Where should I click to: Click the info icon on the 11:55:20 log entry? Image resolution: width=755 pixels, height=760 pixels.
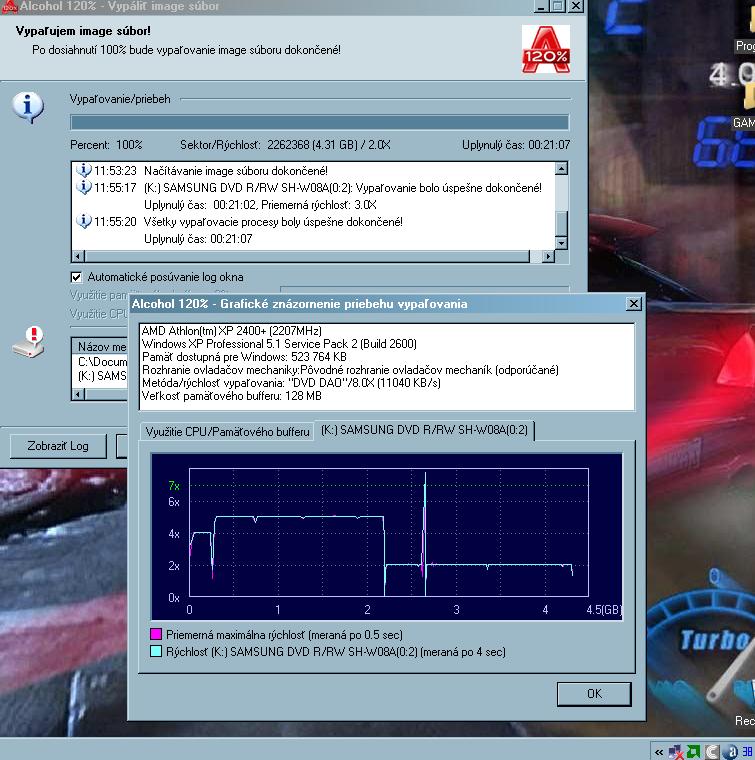coord(85,222)
